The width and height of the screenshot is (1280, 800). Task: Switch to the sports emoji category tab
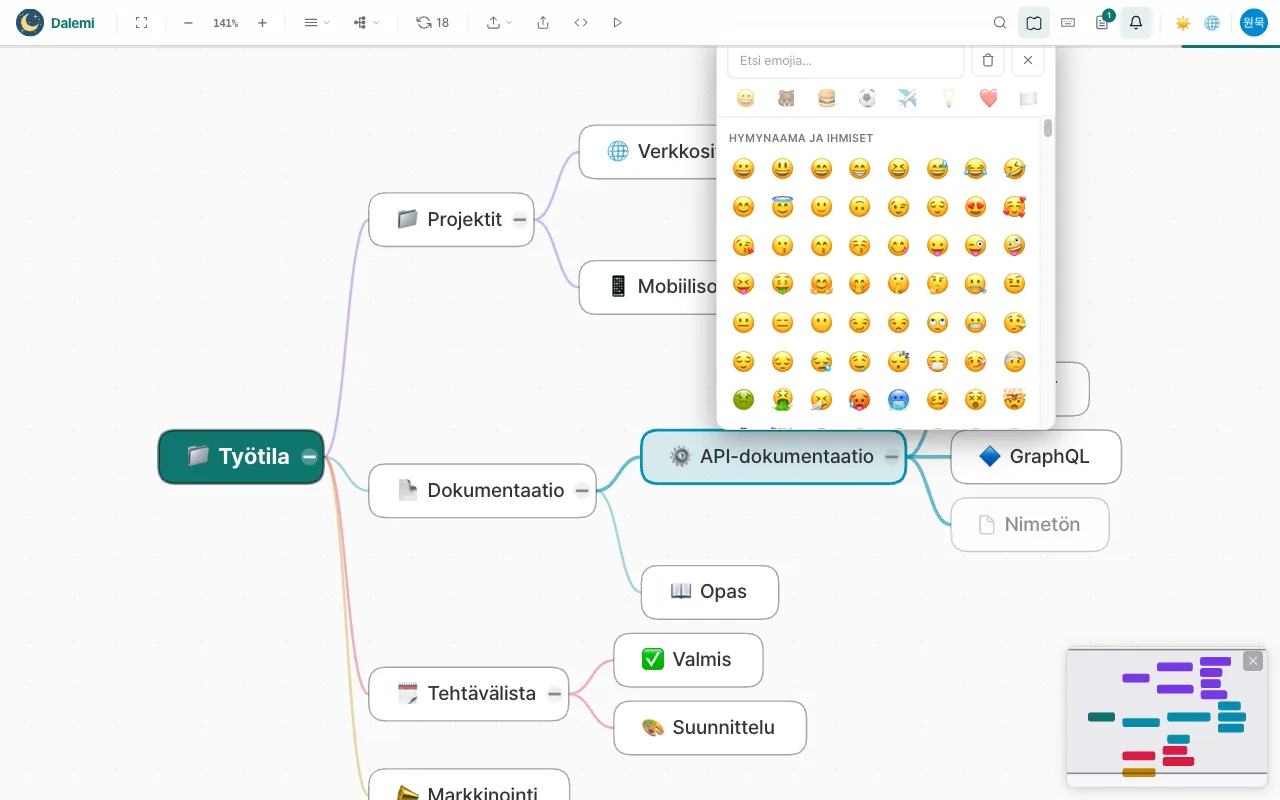click(x=867, y=98)
